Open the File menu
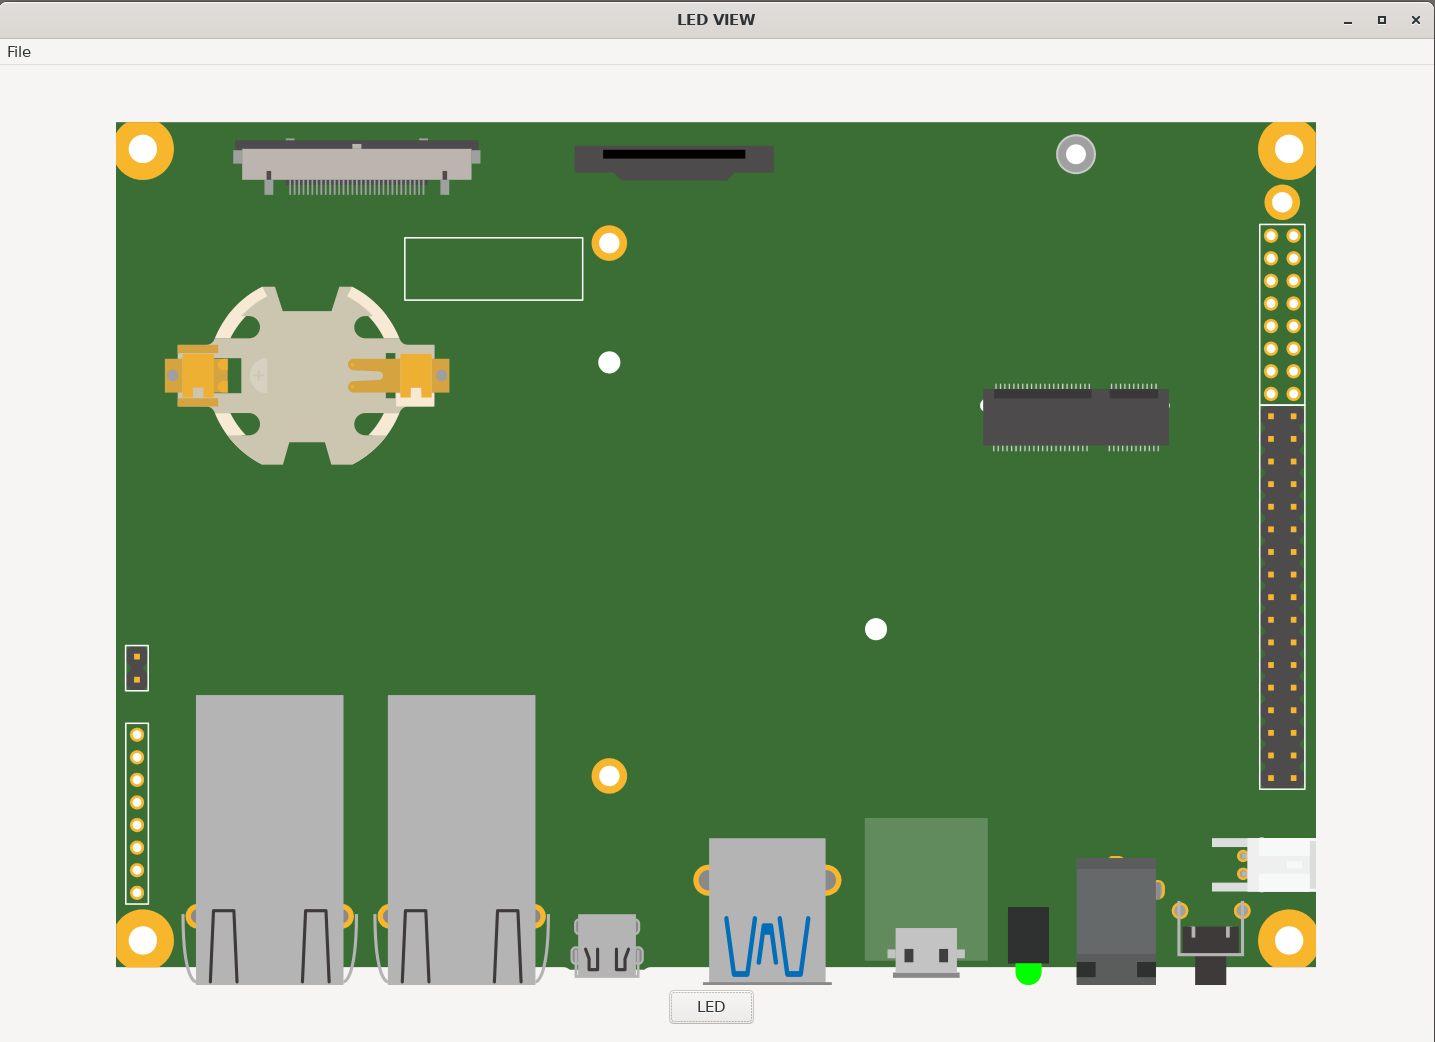The width and height of the screenshot is (1435, 1042). pyautogui.click(x=19, y=52)
